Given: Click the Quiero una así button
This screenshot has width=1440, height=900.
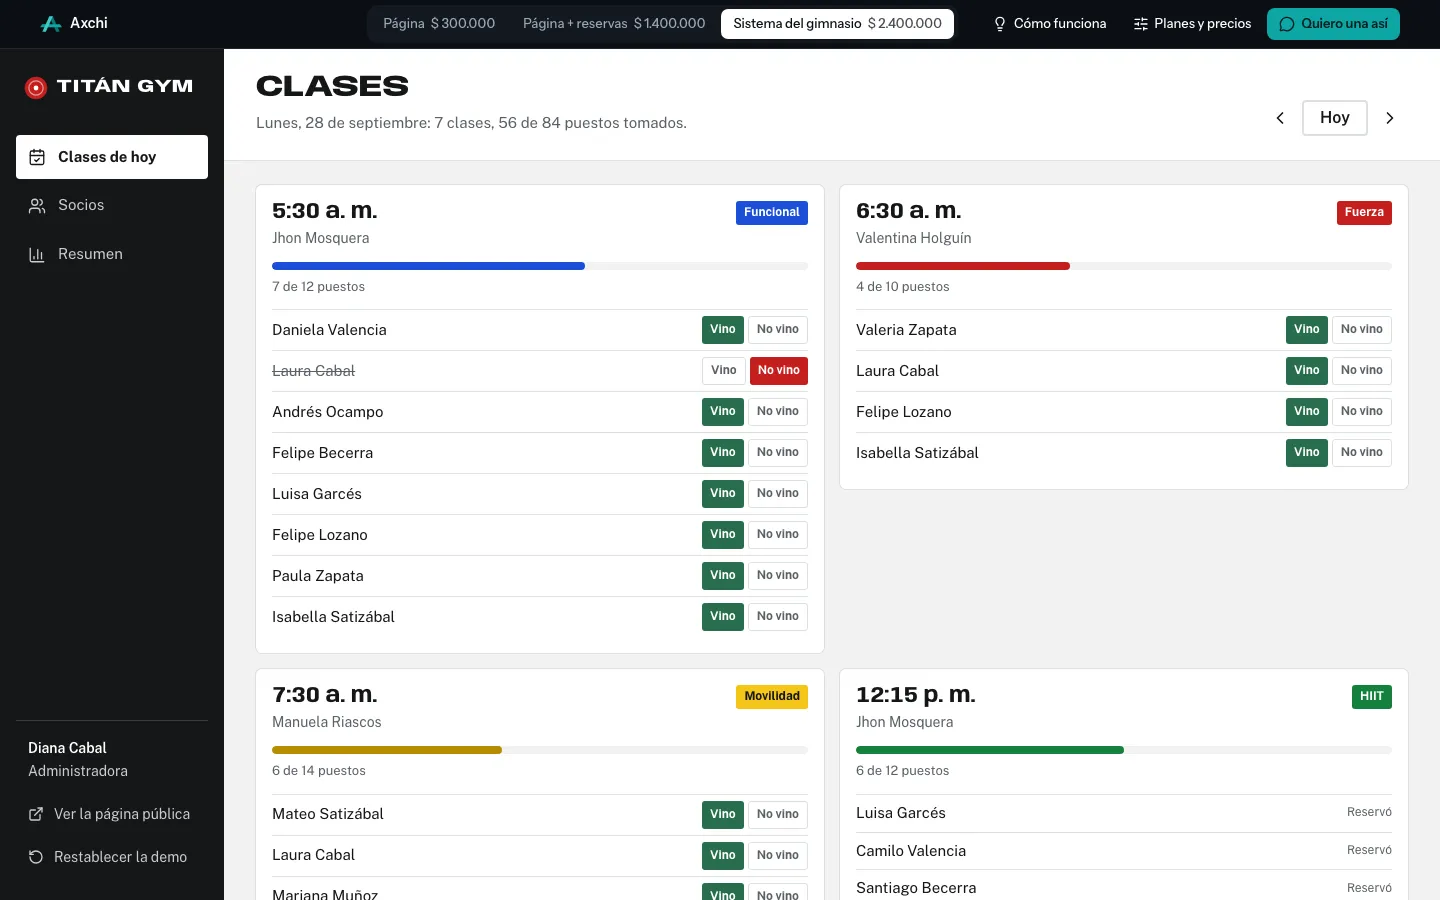Looking at the screenshot, I should [x=1333, y=24].
